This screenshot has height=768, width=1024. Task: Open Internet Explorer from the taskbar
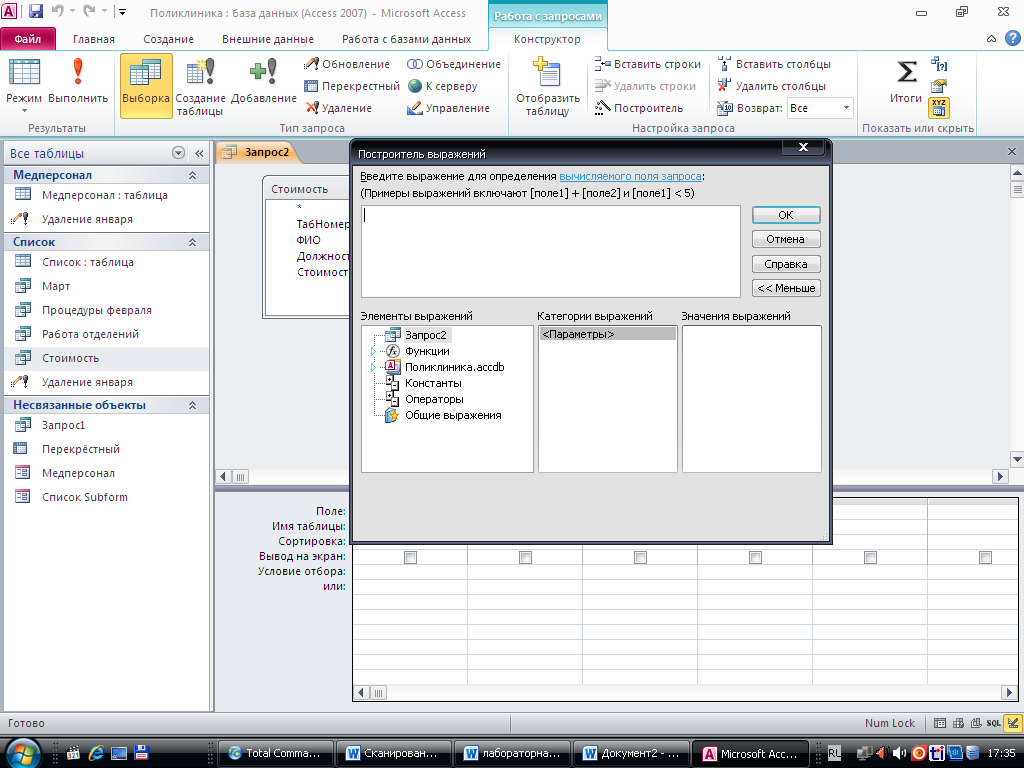96,753
